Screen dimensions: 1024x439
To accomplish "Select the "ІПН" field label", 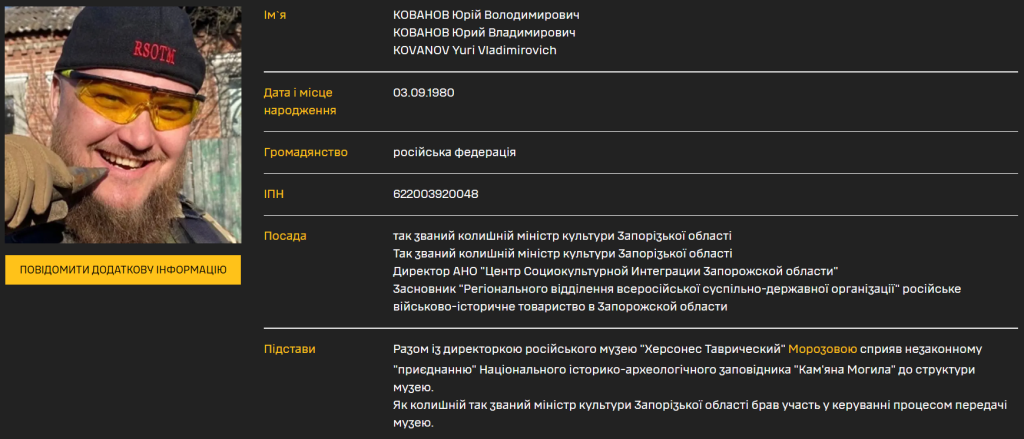I will click(273, 194).
